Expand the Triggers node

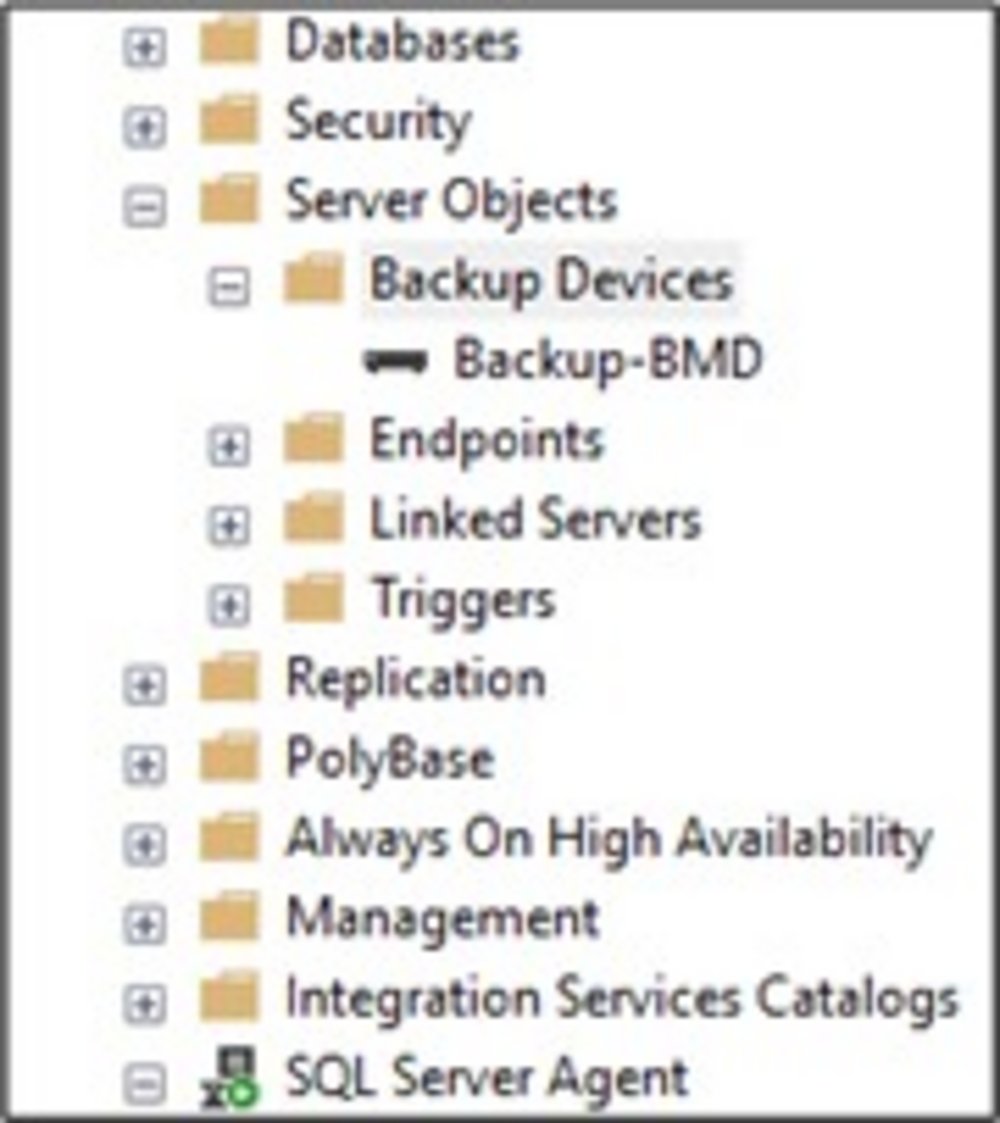[x=229, y=605]
